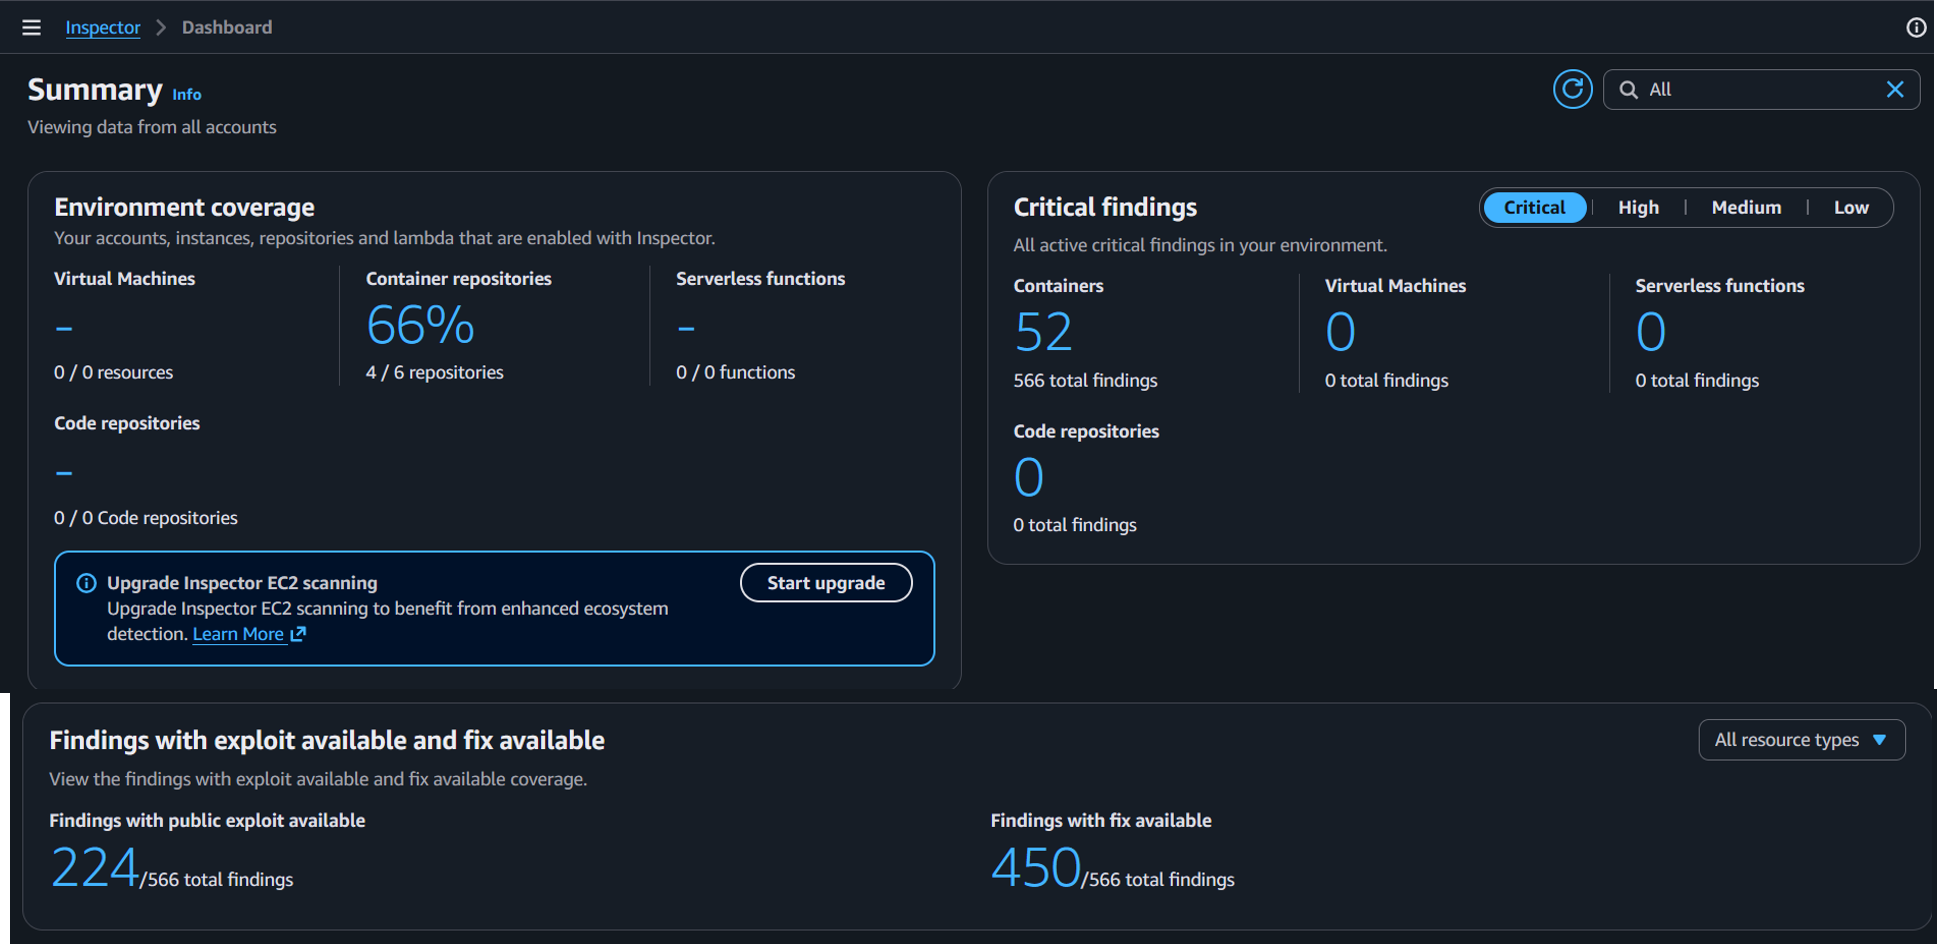The width and height of the screenshot is (1937, 944).
Task: Switch to High severity findings
Action: (x=1638, y=207)
